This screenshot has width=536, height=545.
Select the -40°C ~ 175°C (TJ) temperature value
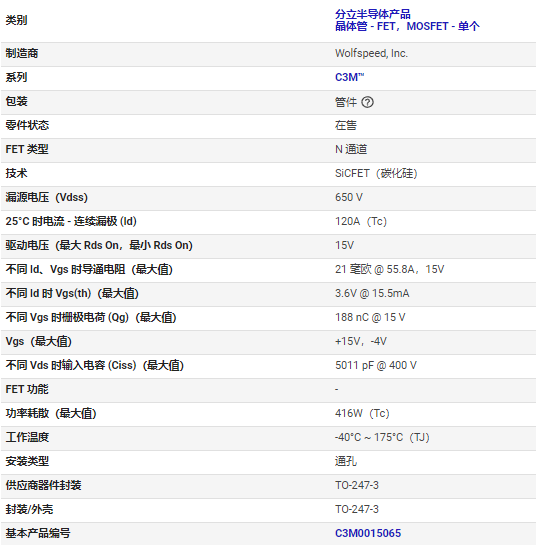(382, 437)
